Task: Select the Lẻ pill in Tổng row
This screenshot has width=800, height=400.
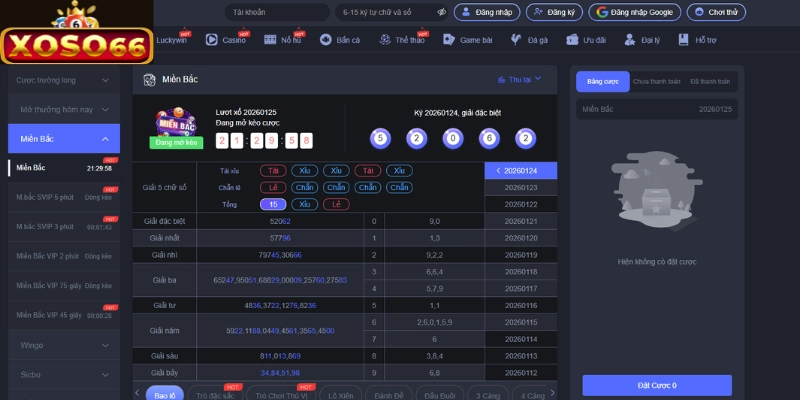Action: (x=336, y=205)
